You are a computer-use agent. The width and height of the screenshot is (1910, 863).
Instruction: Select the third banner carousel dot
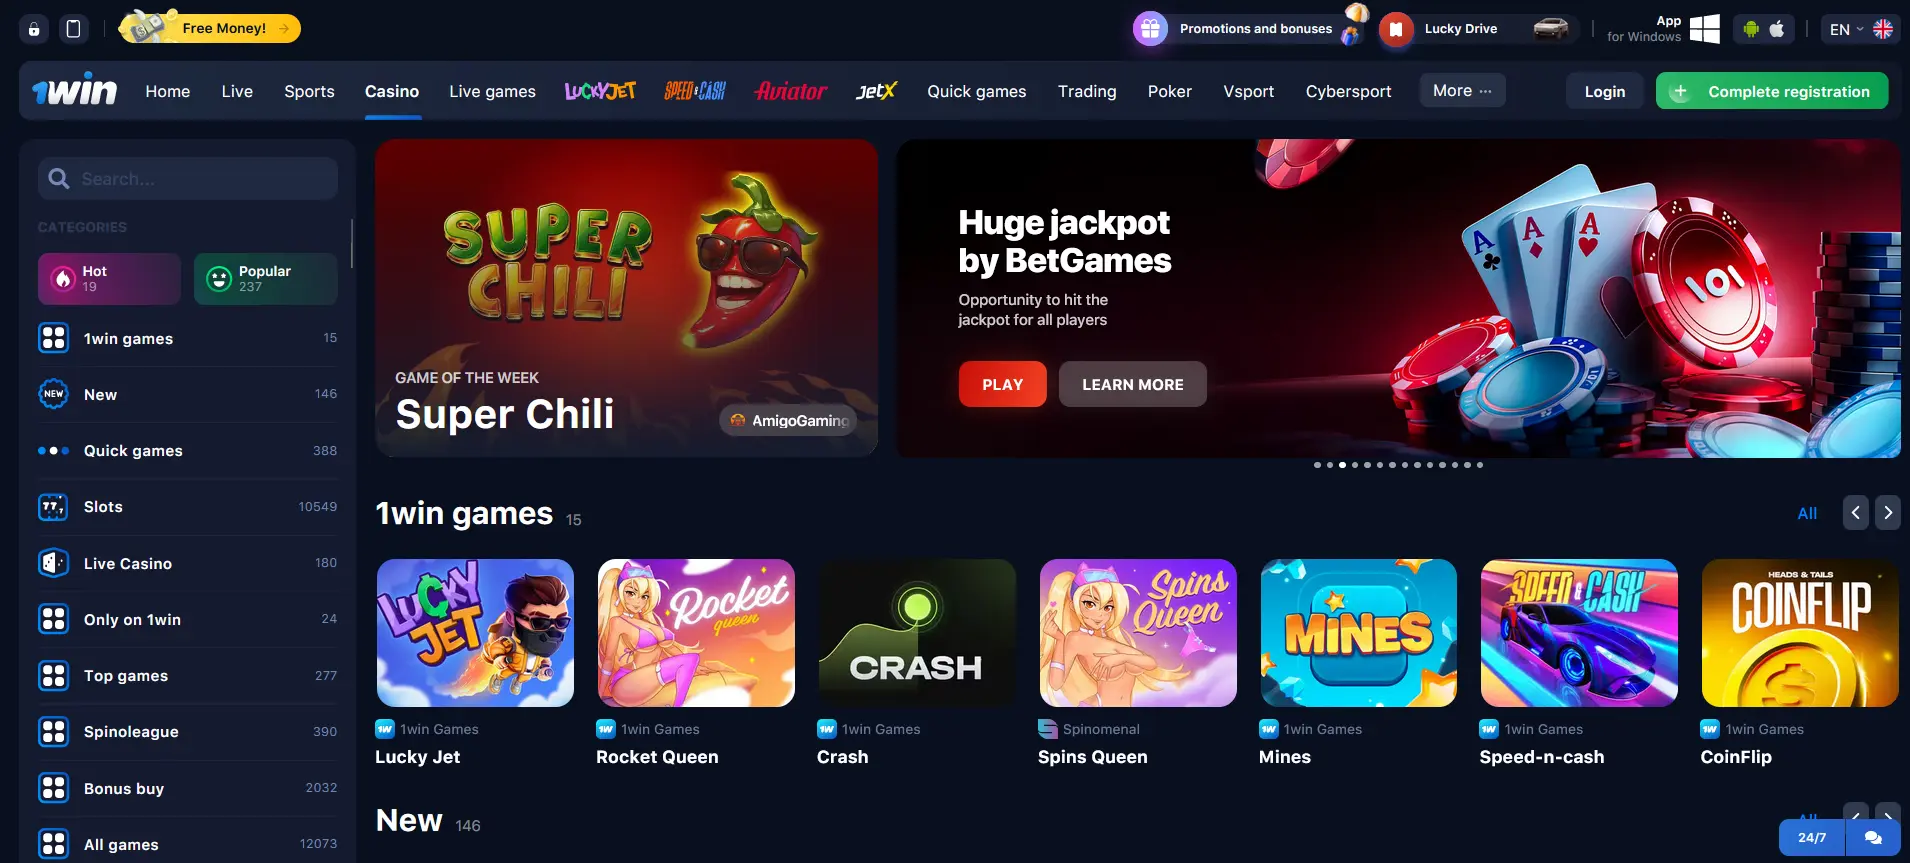coord(1342,465)
